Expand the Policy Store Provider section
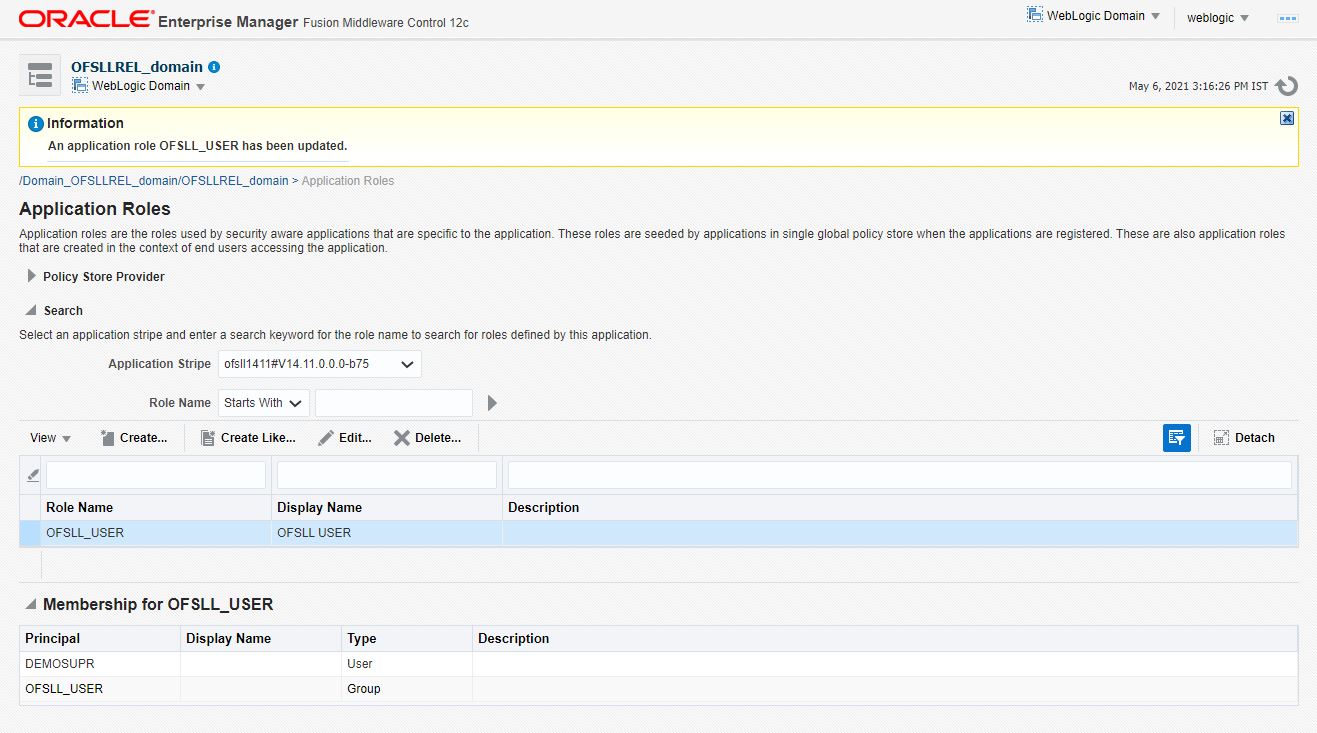1317x733 pixels. (x=32, y=276)
